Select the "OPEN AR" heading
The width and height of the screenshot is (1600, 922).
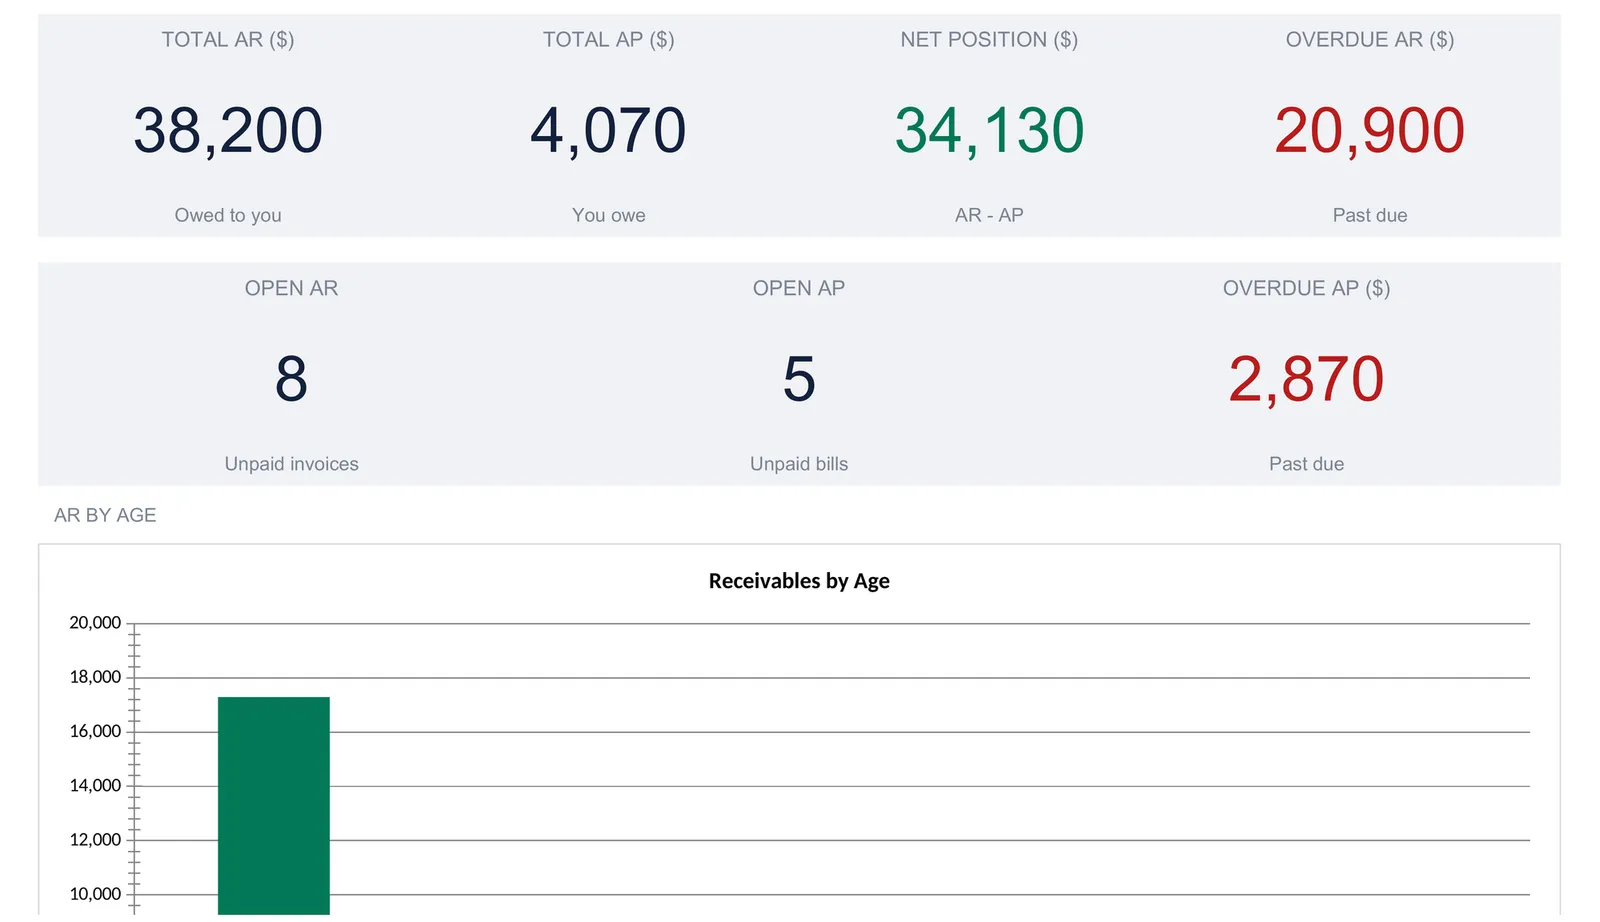(292, 288)
